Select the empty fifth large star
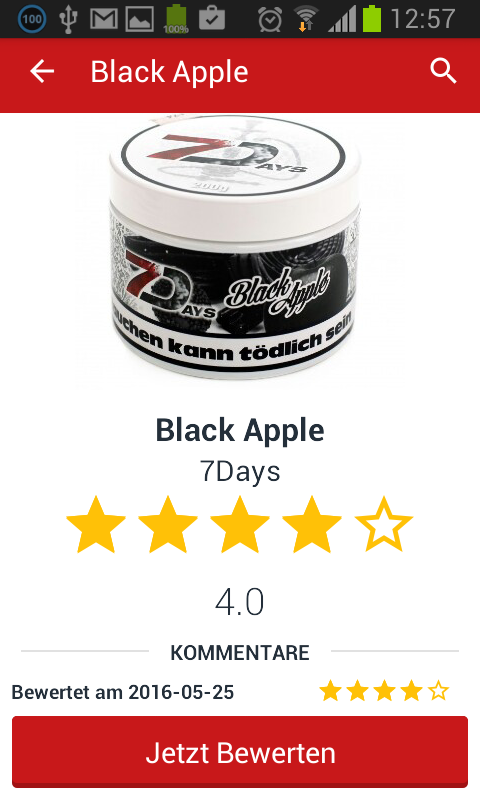The image size is (480, 800). pos(384,525)
